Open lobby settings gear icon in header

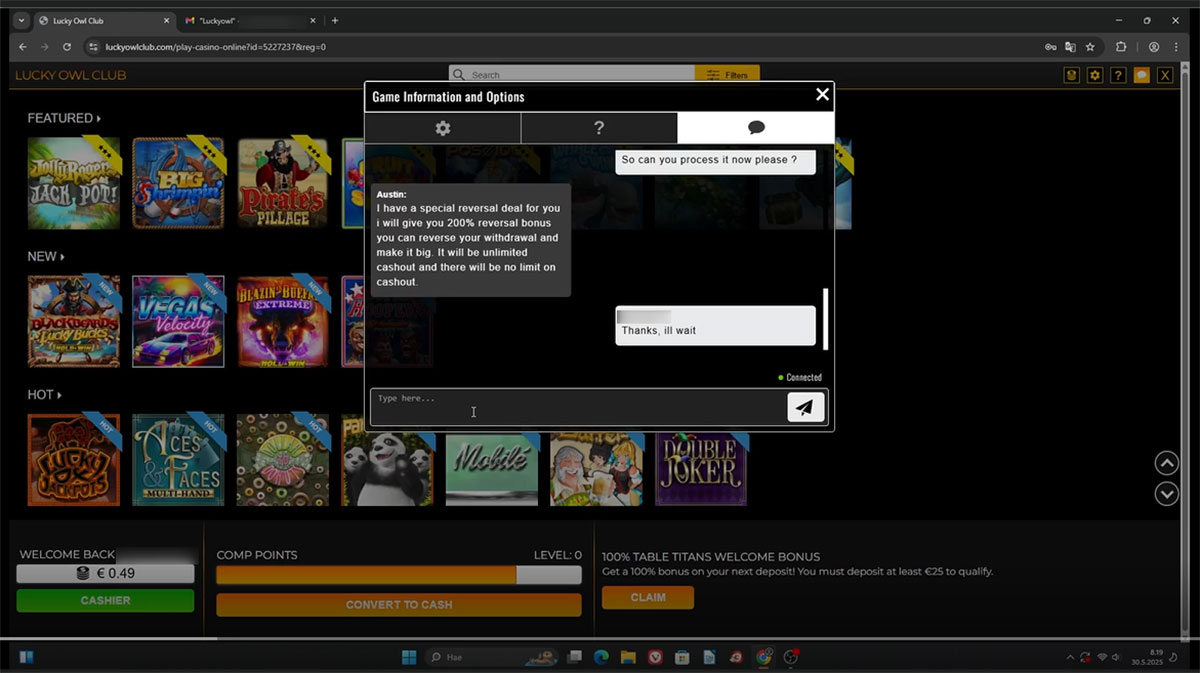coord(1095,75)
